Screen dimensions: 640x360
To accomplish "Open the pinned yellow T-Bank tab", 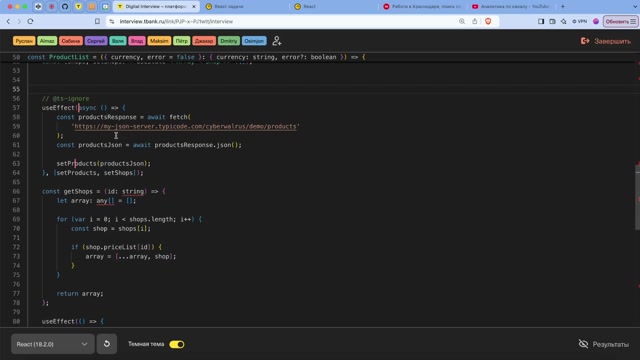I will (x=78, y=7).
